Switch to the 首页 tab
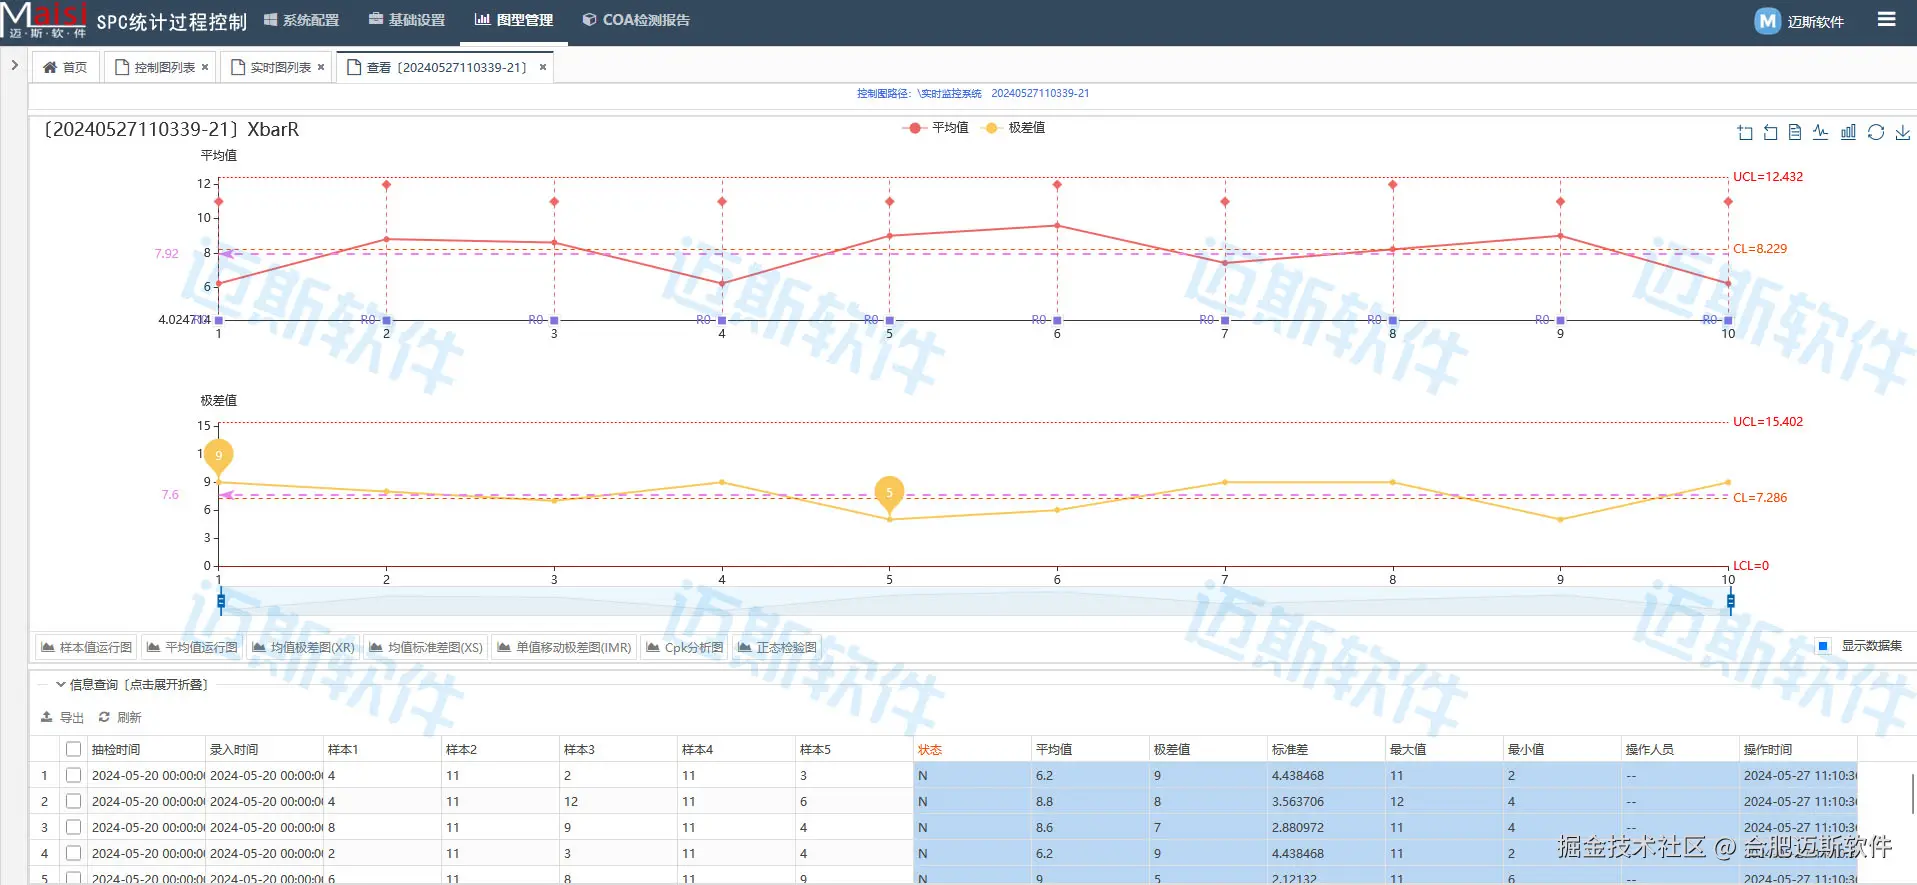1917x885 pixels. pyautogui.click(x=65, y=67)
